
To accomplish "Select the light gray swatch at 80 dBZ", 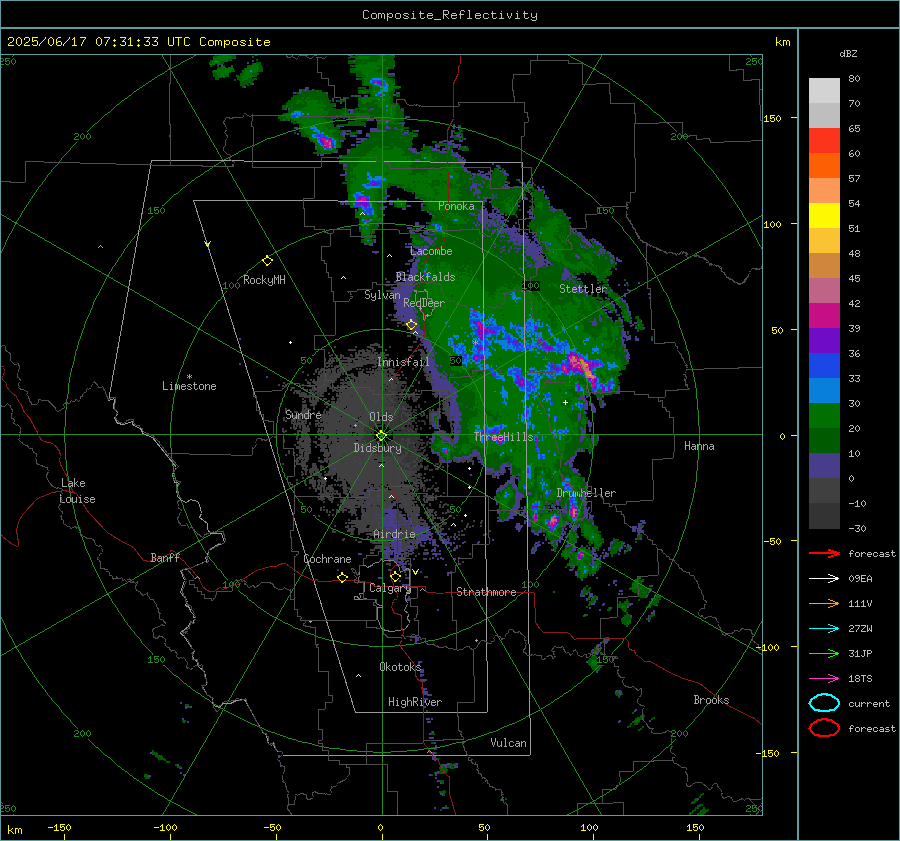I will tap(824, 91).
